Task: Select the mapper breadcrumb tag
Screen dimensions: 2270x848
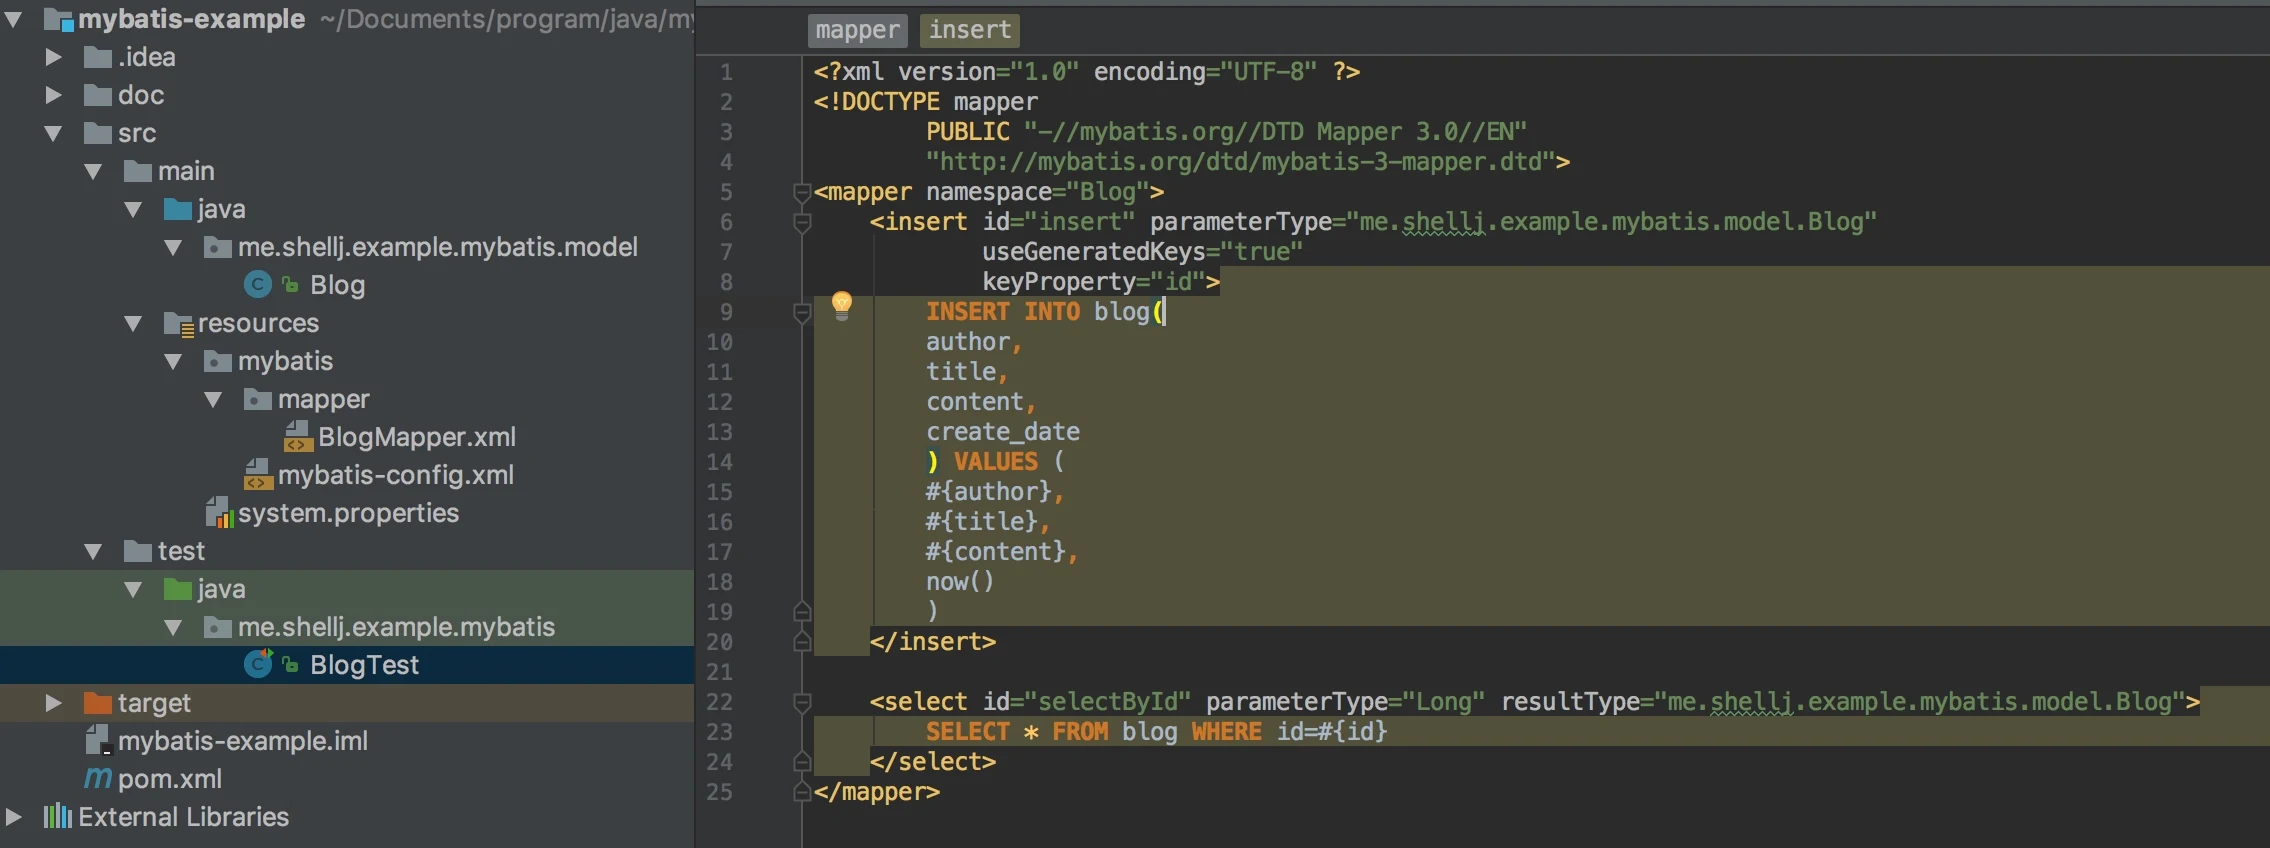Action: pyautogui.click(x=857, y=30)
